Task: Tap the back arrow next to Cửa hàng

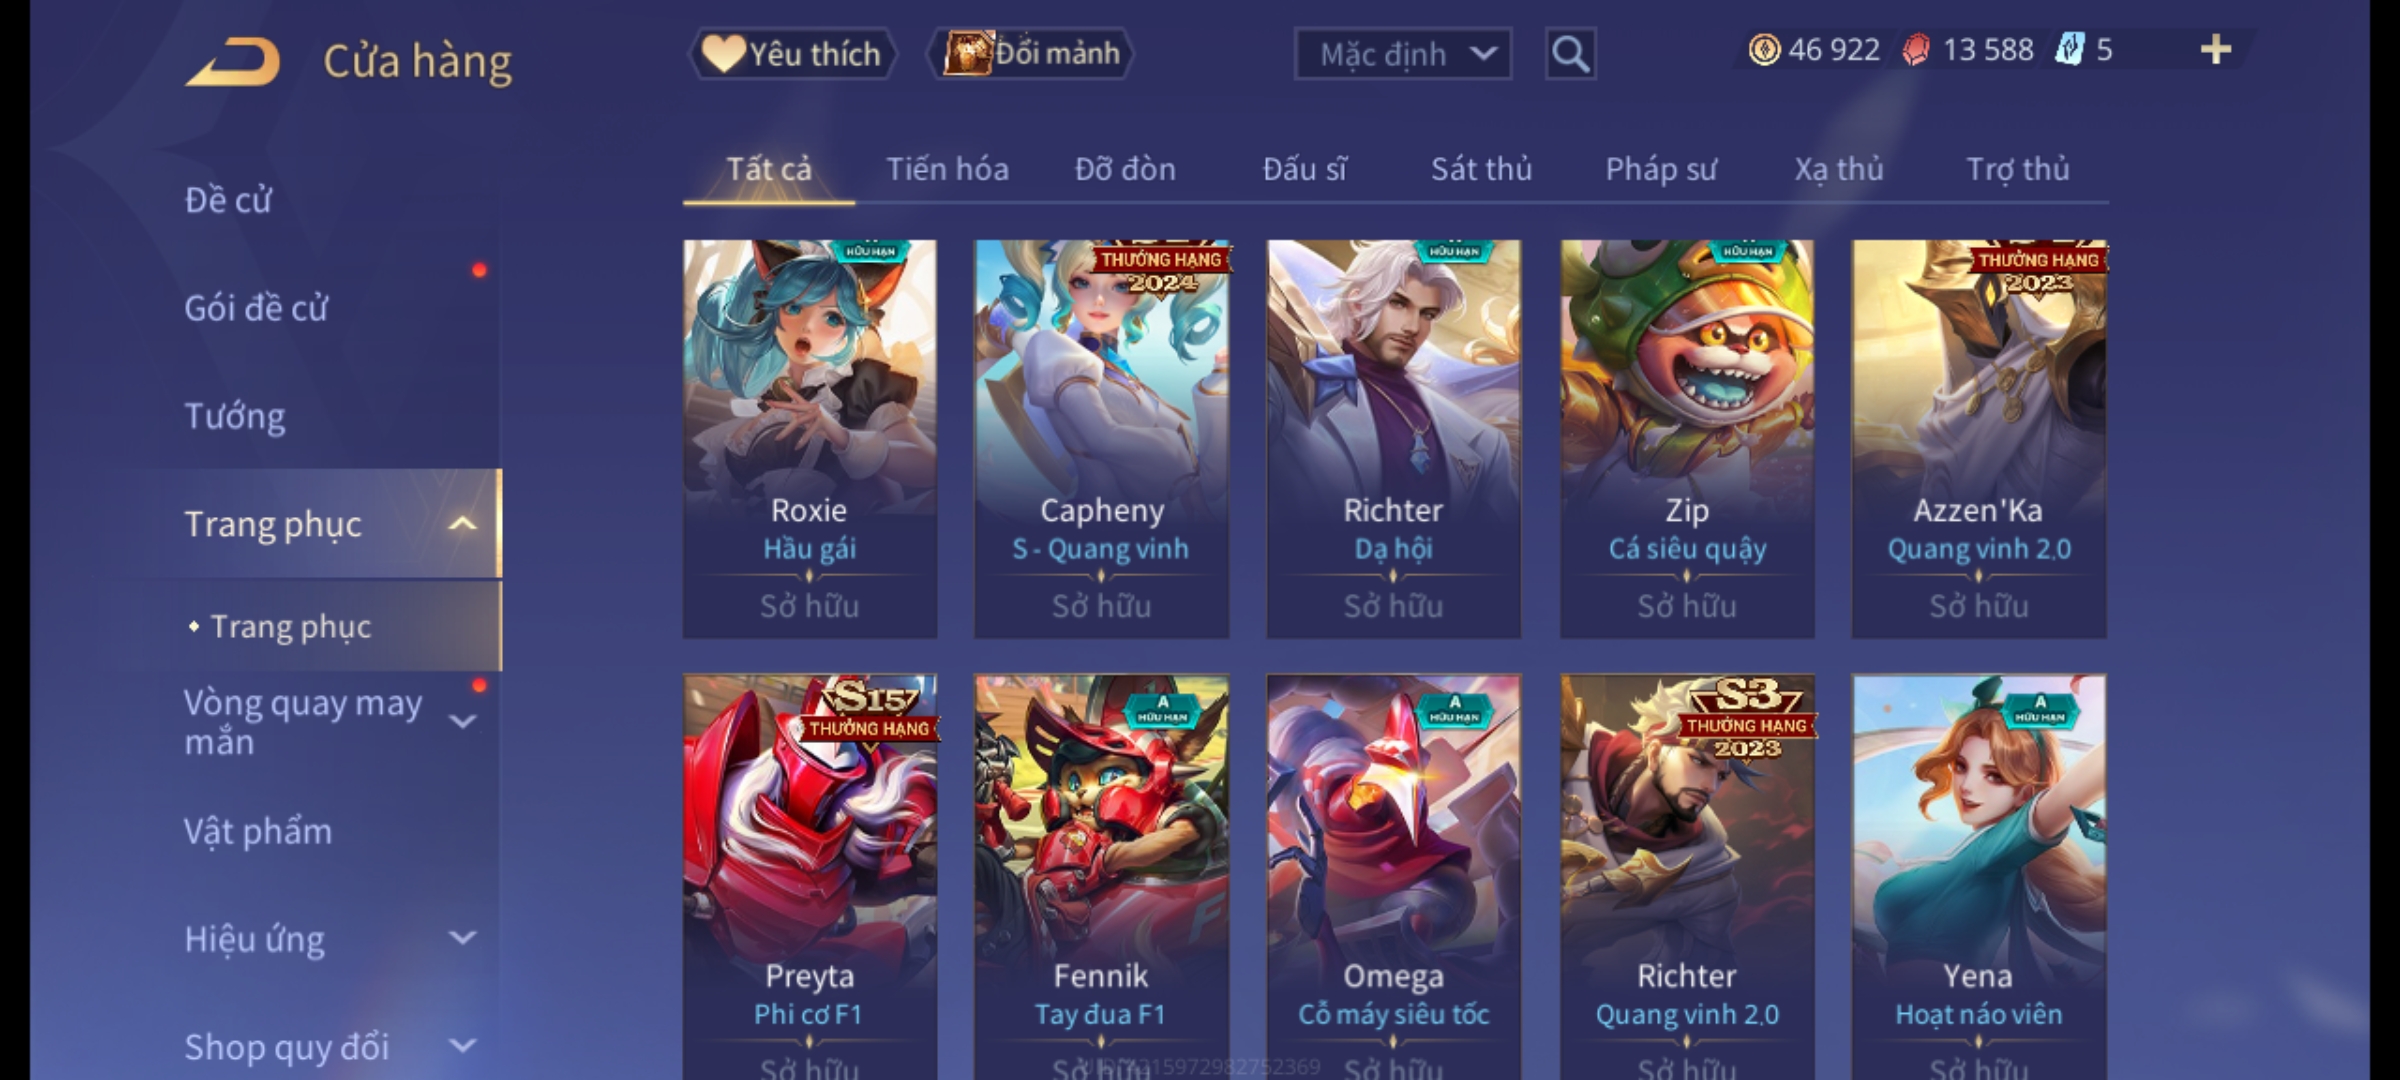Action: click(233, 62)
